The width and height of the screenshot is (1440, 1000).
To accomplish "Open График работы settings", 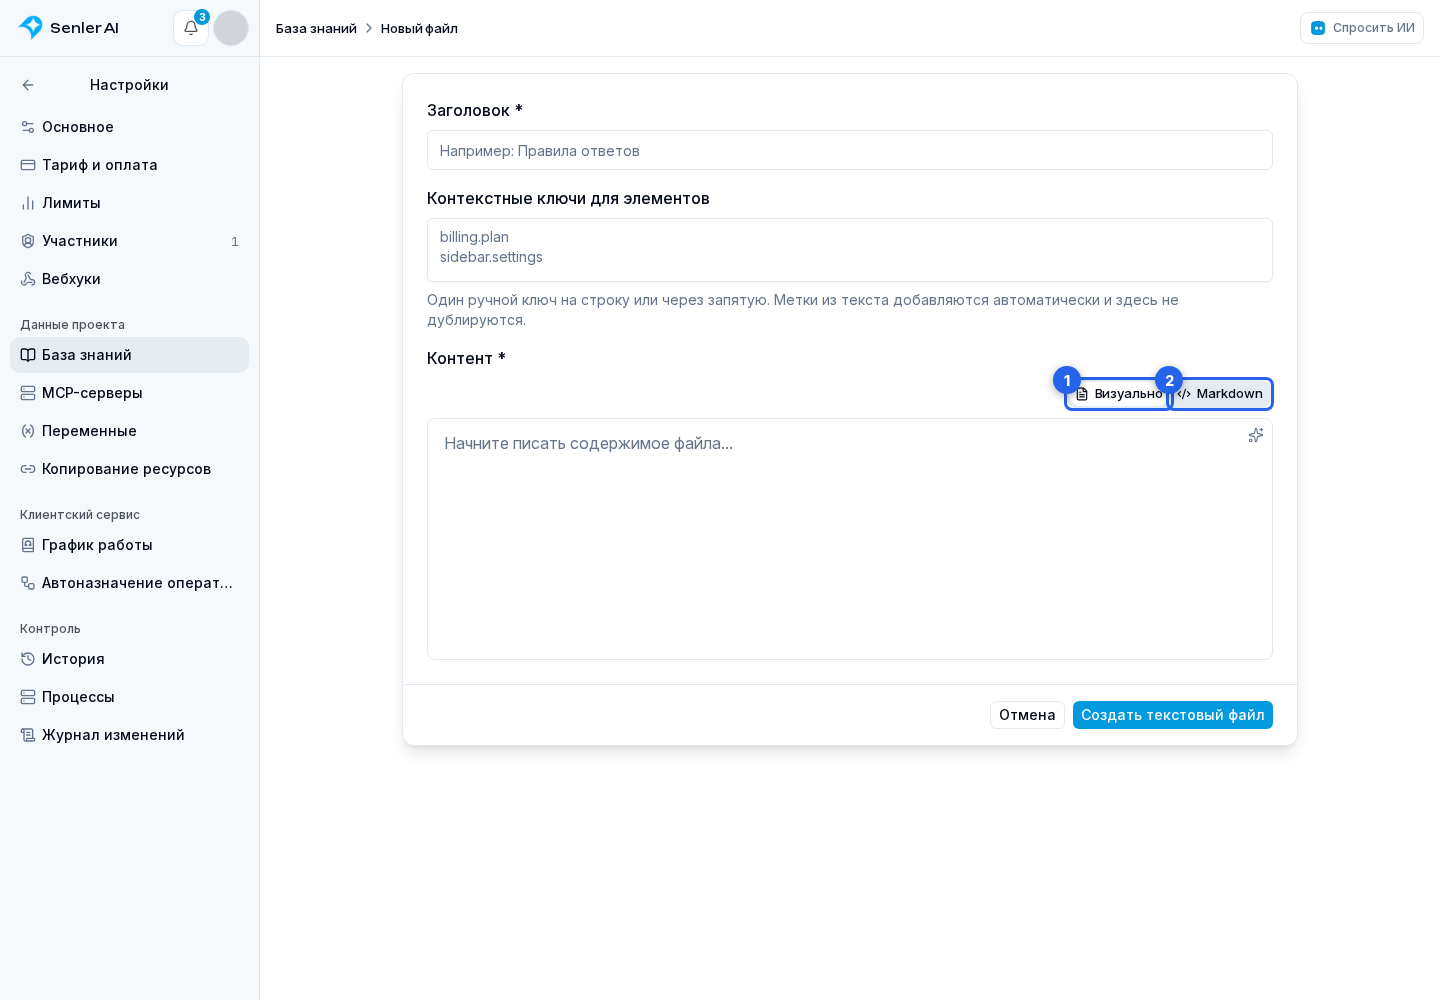I will point(129,545).
